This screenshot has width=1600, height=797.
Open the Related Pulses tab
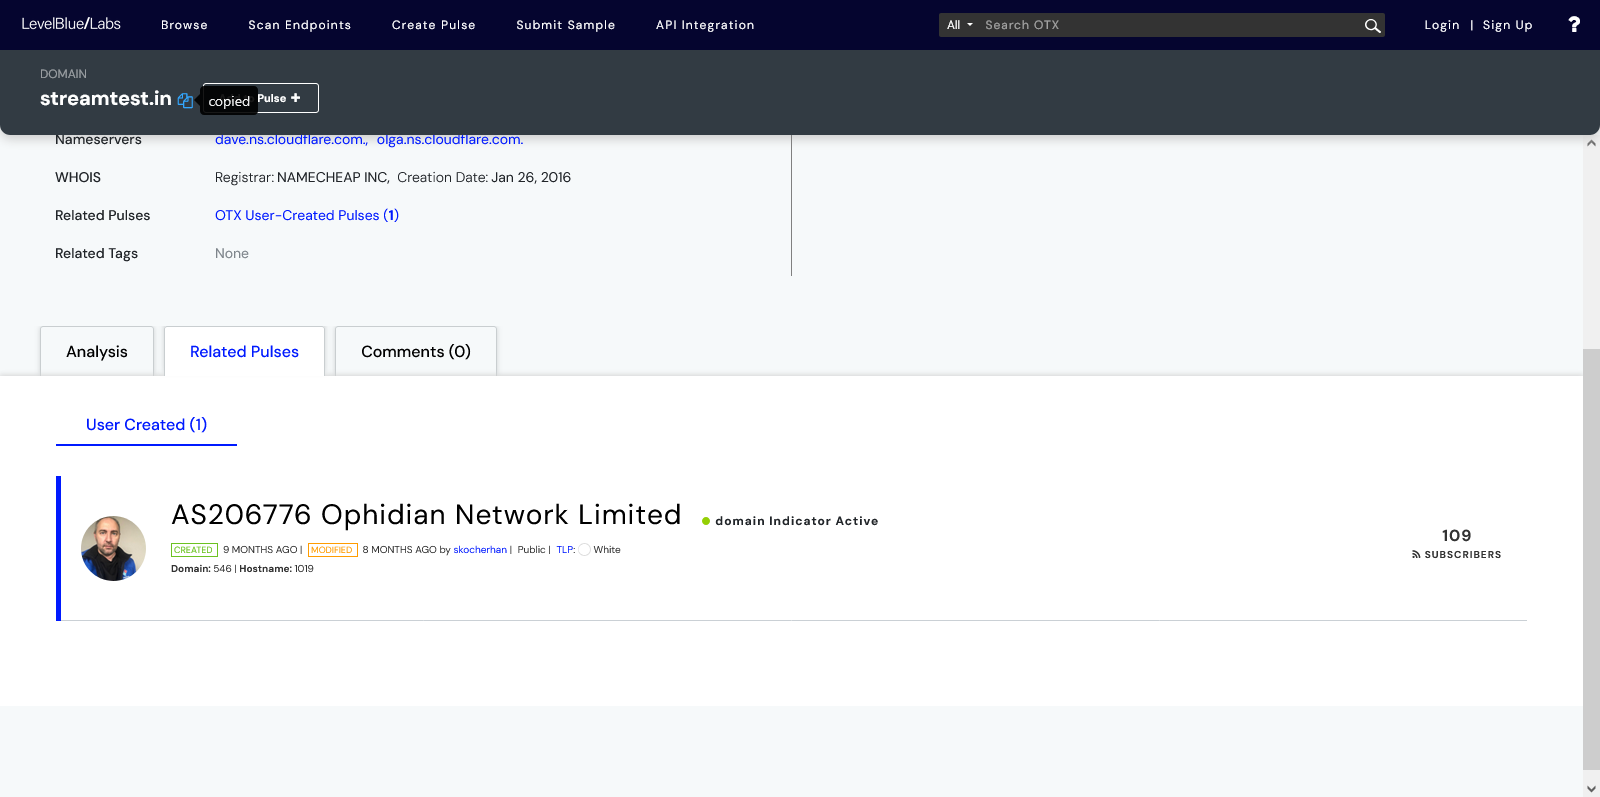(244, 352)
